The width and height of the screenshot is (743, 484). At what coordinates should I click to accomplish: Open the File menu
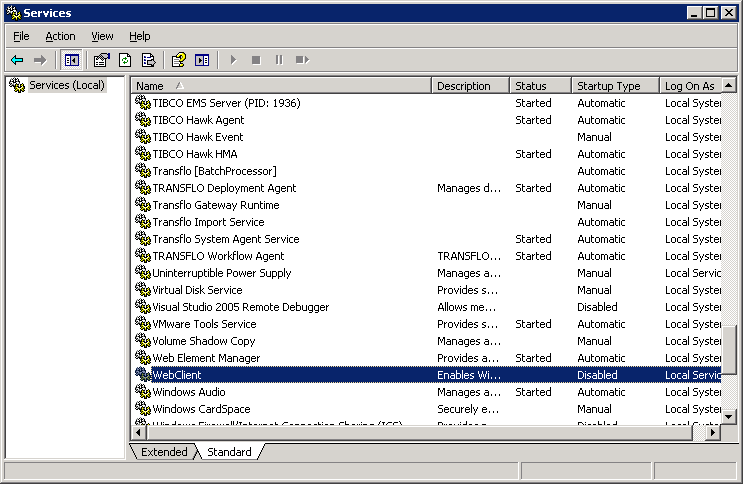pyautogui.click(x=21, y=36)
